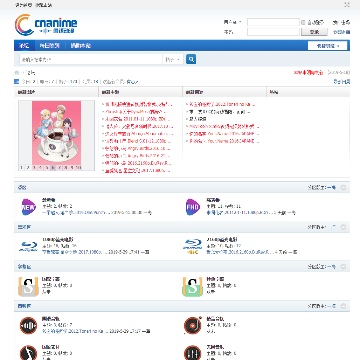Open the sound waveform music forum icon
Screen dimensions: 360x360
pyautogui.click(x=28, y=325)
